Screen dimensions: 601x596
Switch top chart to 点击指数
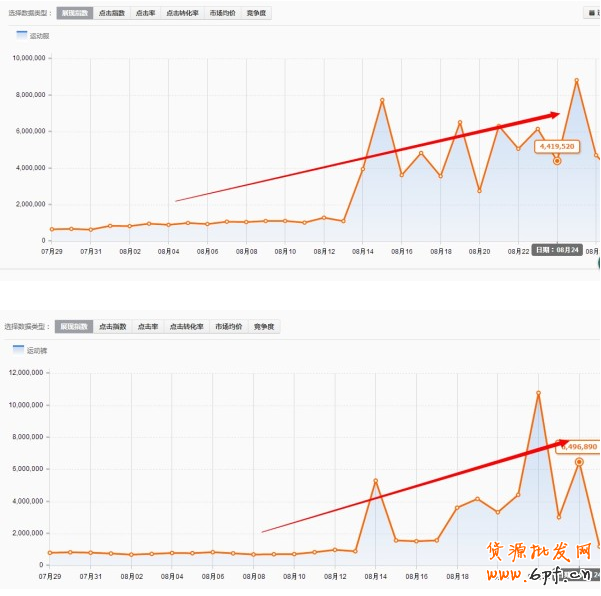tap(111, 13)
